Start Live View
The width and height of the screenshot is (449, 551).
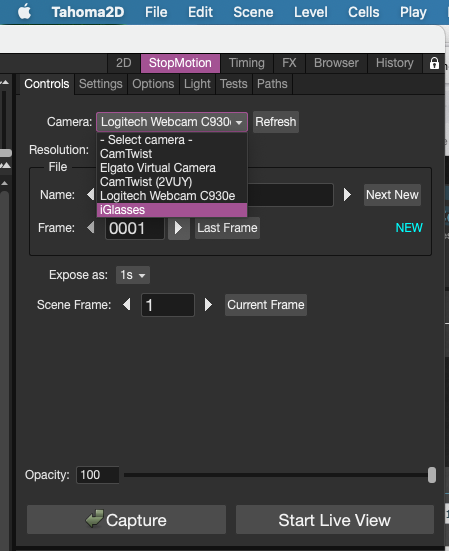click(335, 520)
